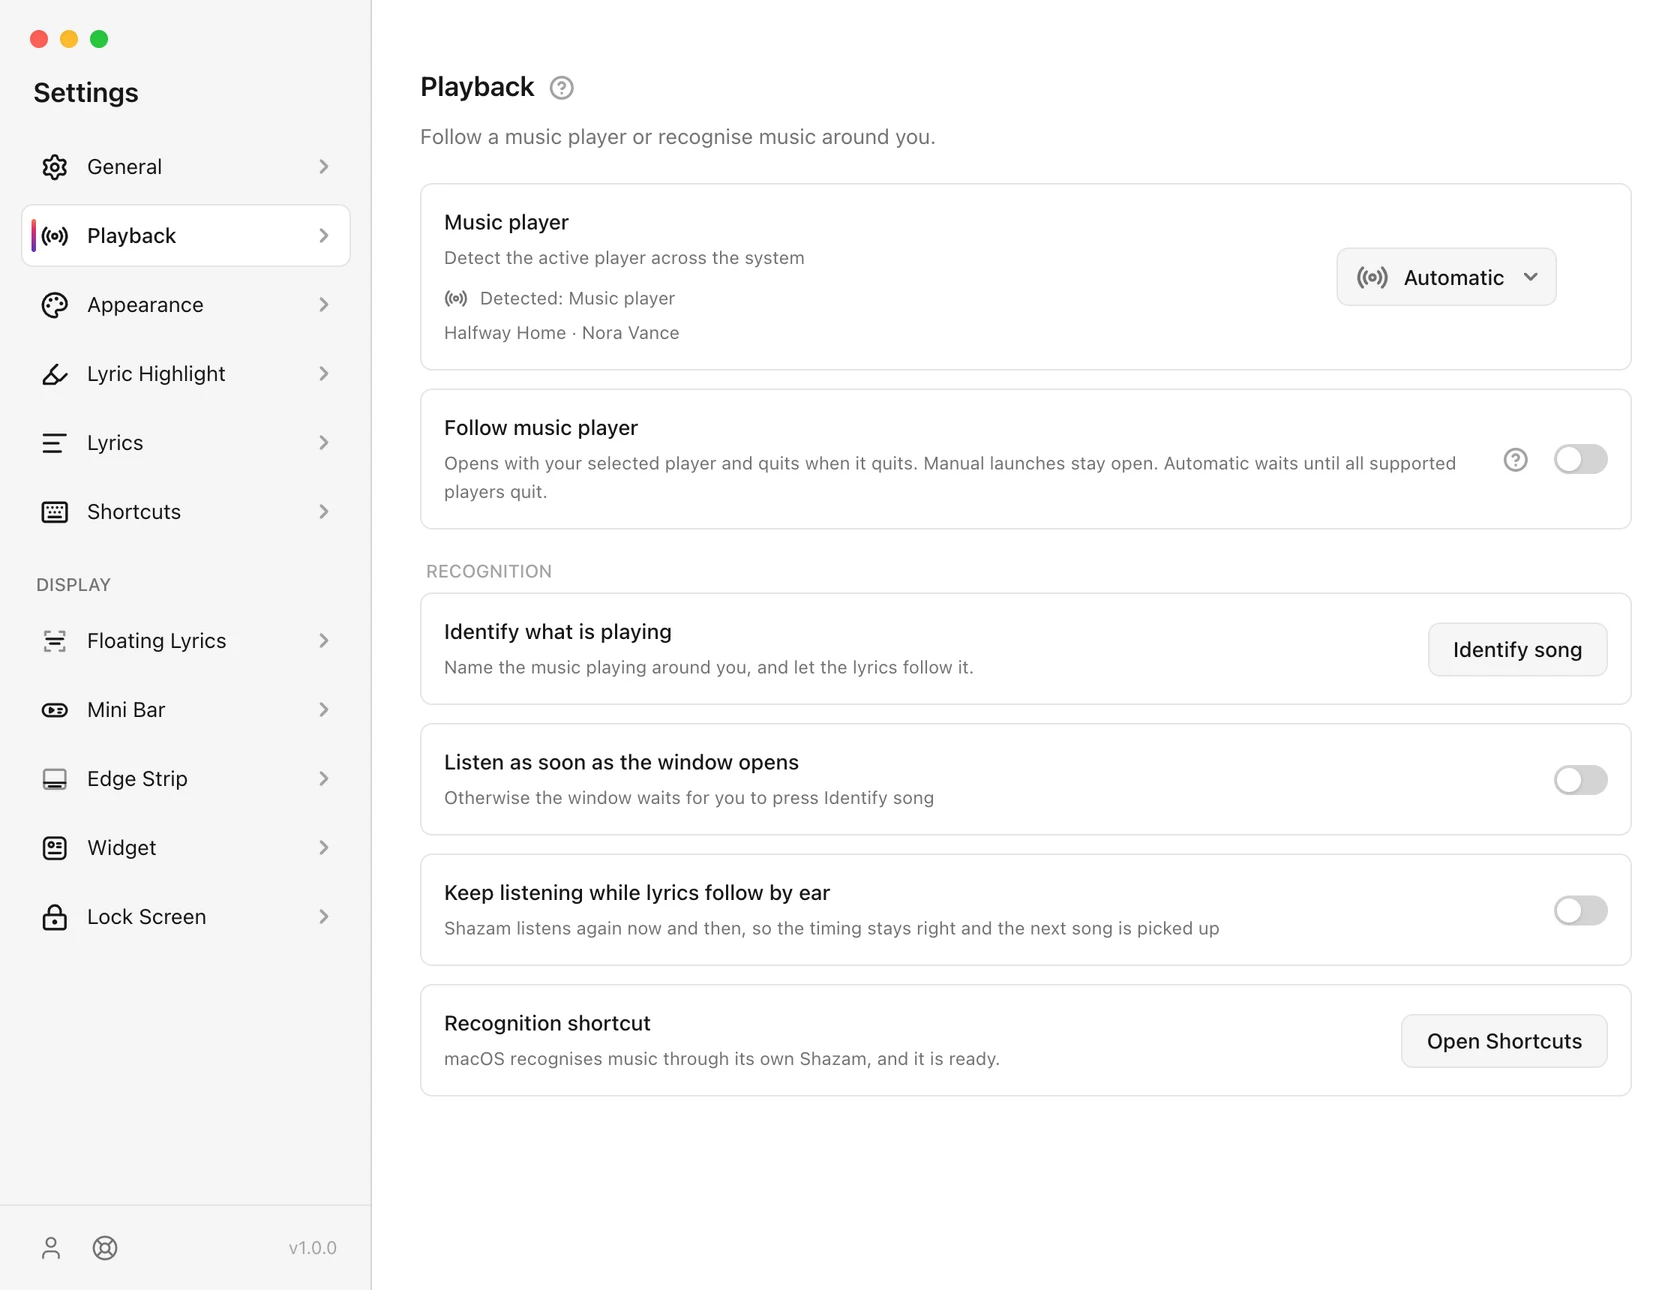The width and height of the screenshot is (1680, 1290).
Task: Click the Lyrics lines icon
Action: [55, 443]
